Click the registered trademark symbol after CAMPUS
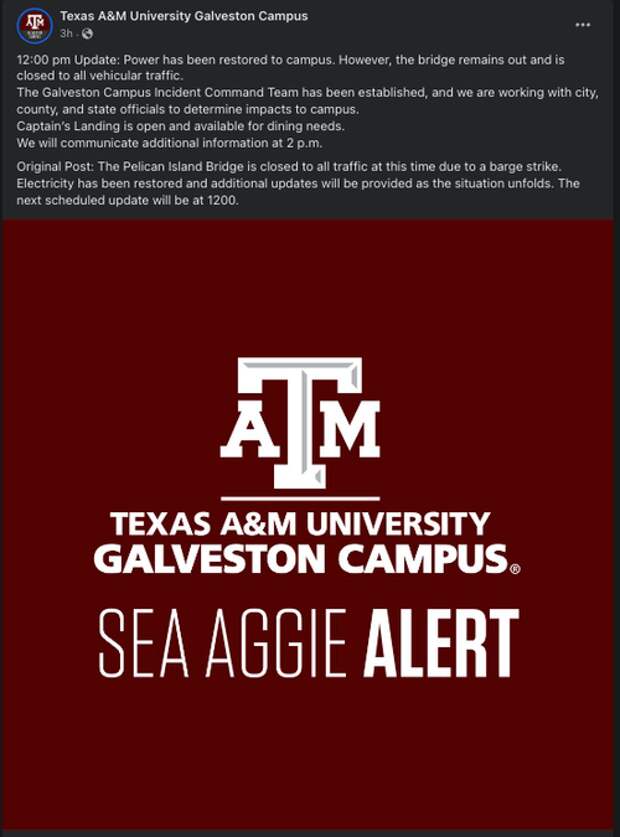 click(x=515, y=569)
